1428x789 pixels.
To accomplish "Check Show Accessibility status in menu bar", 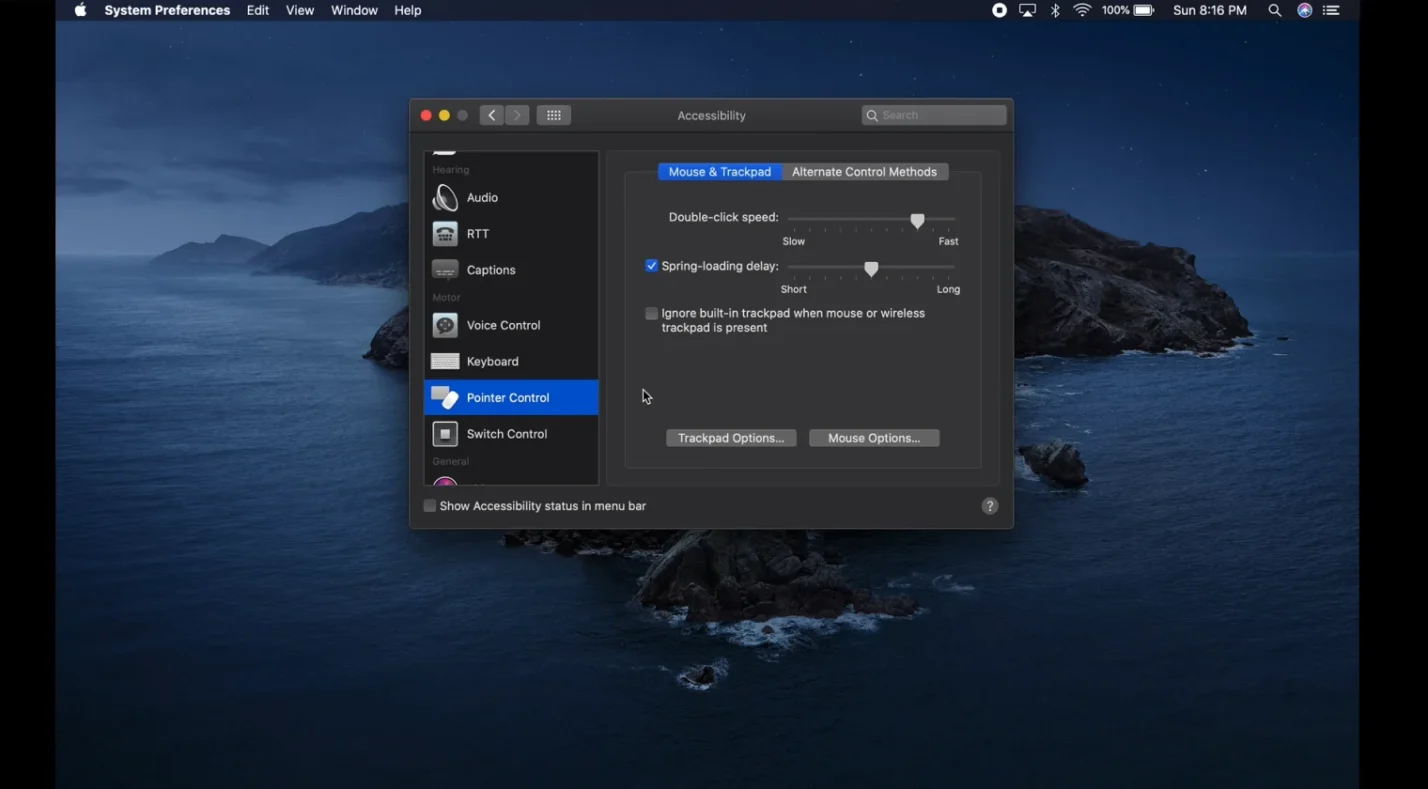I will tap(429, 505).
